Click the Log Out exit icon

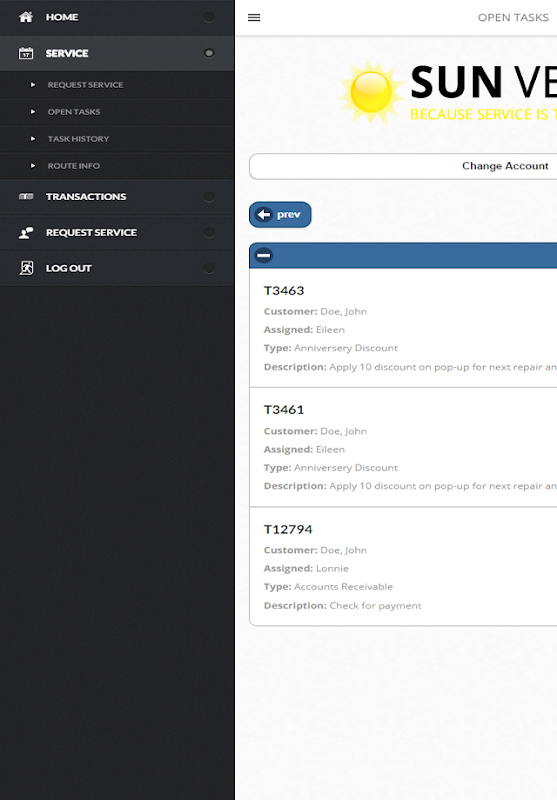pos(26,268)
